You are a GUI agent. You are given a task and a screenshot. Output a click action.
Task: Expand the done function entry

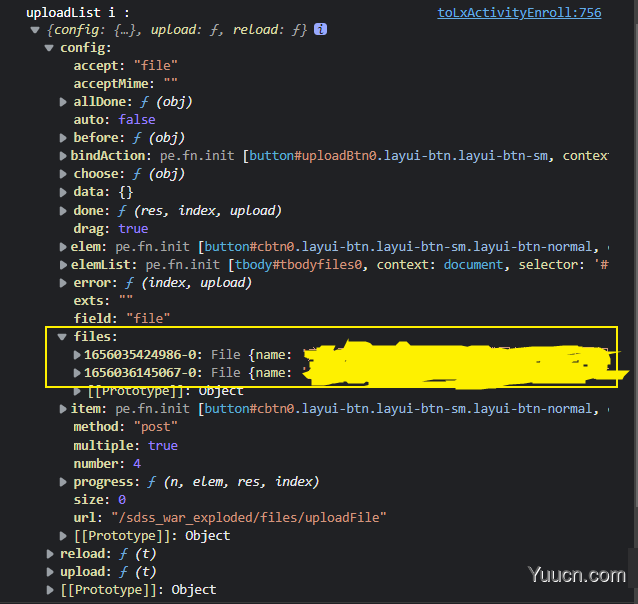[x=63, y=211]
